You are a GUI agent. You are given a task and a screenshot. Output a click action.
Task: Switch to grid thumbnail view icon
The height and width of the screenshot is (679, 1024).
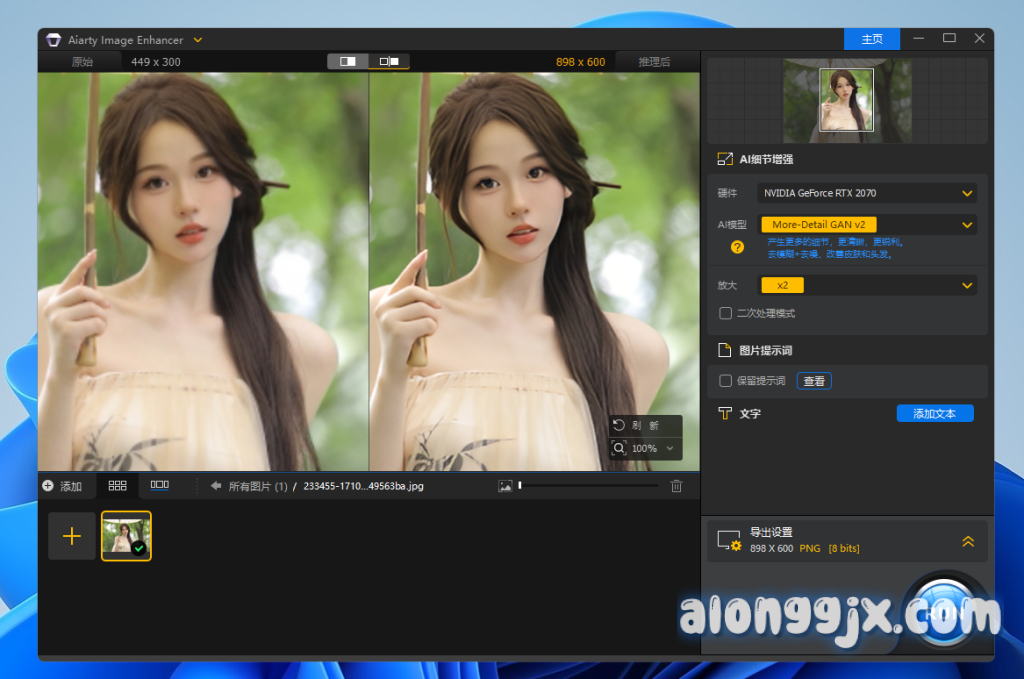coord(117,486)
